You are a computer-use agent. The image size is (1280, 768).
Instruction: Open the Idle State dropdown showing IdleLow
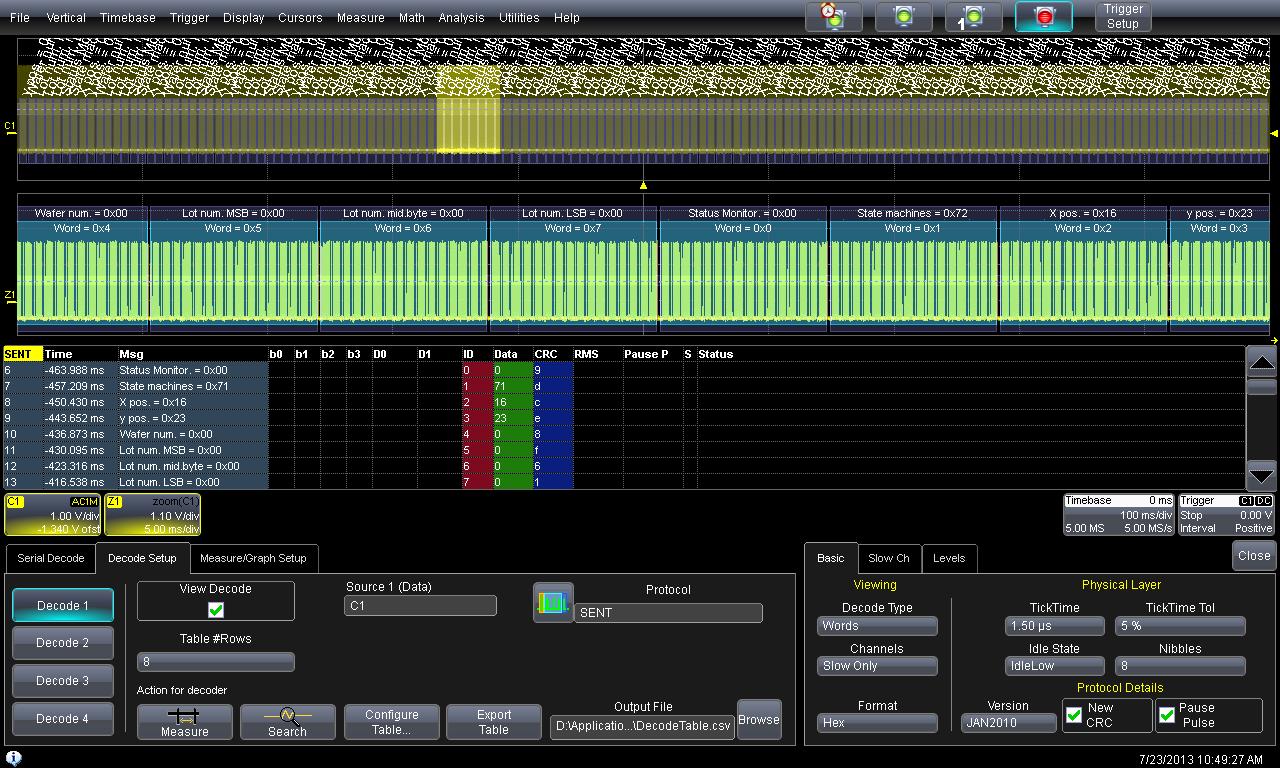1054,666
